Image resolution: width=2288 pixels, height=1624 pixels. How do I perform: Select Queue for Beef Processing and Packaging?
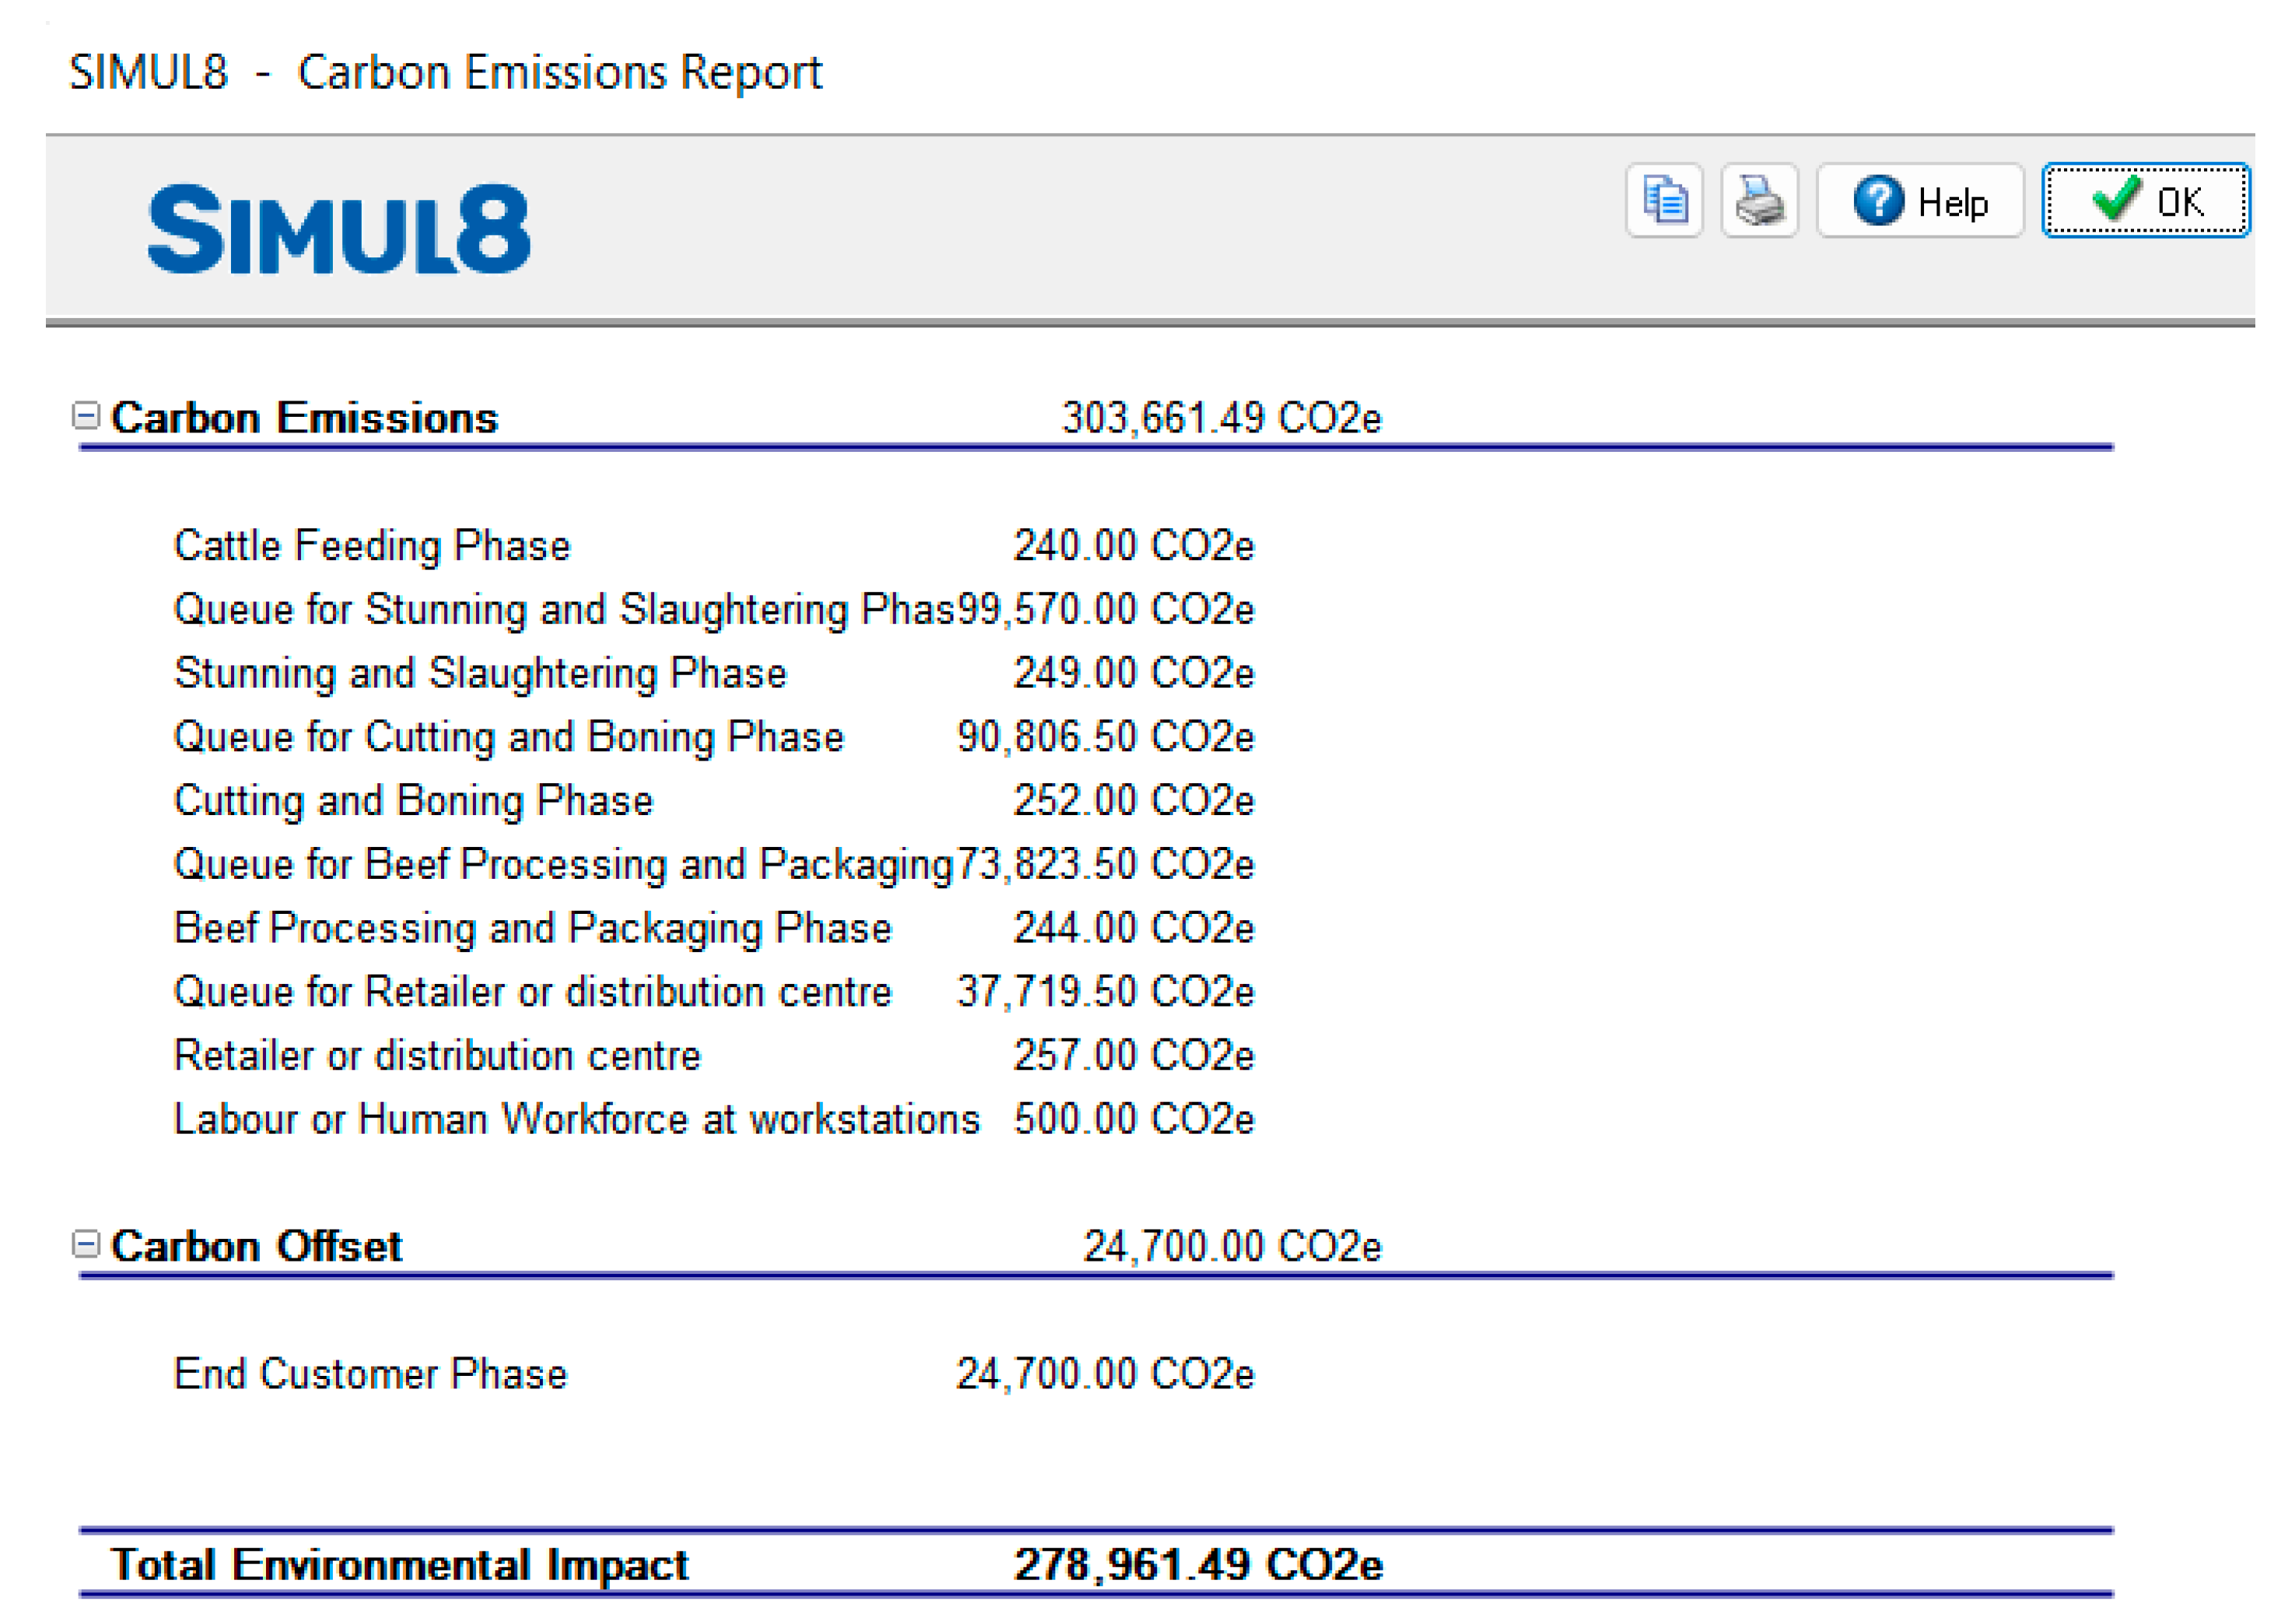tap(563, 865)
